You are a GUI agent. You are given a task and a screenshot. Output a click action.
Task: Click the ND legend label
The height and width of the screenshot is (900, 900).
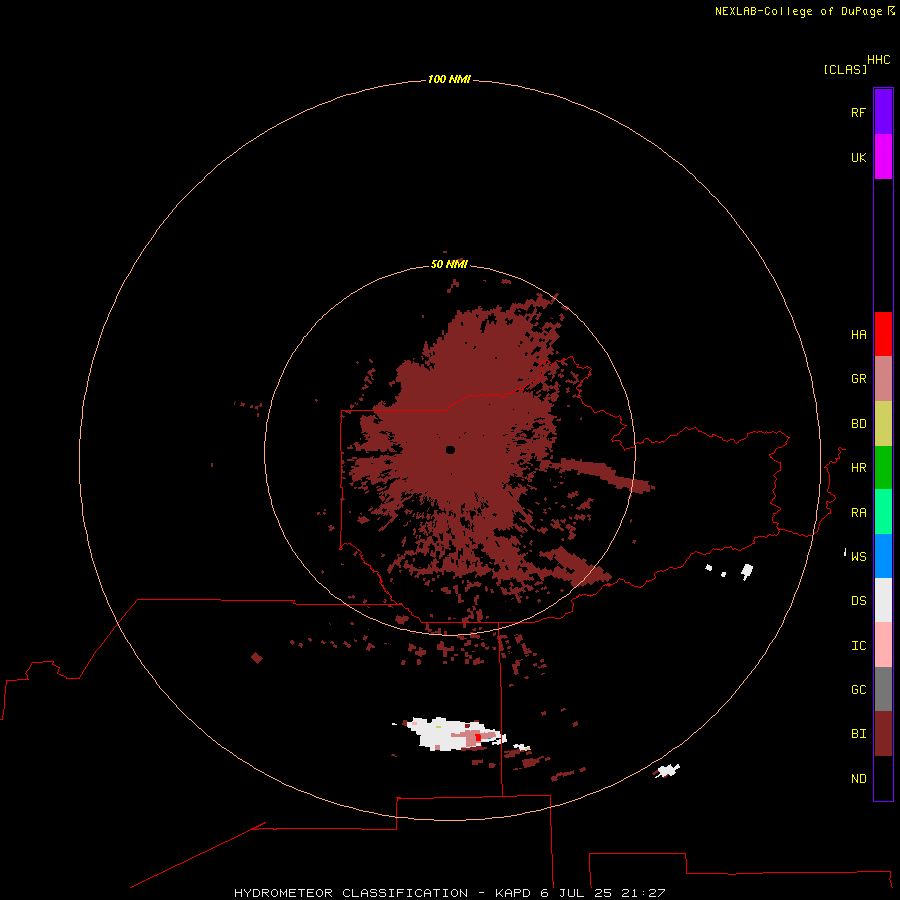pyautogui.click(x=858, y=778)
